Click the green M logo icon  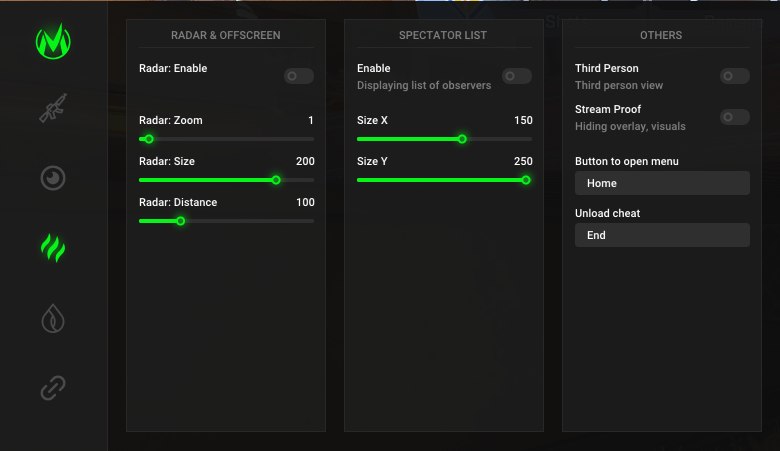(x=53, y=41)
